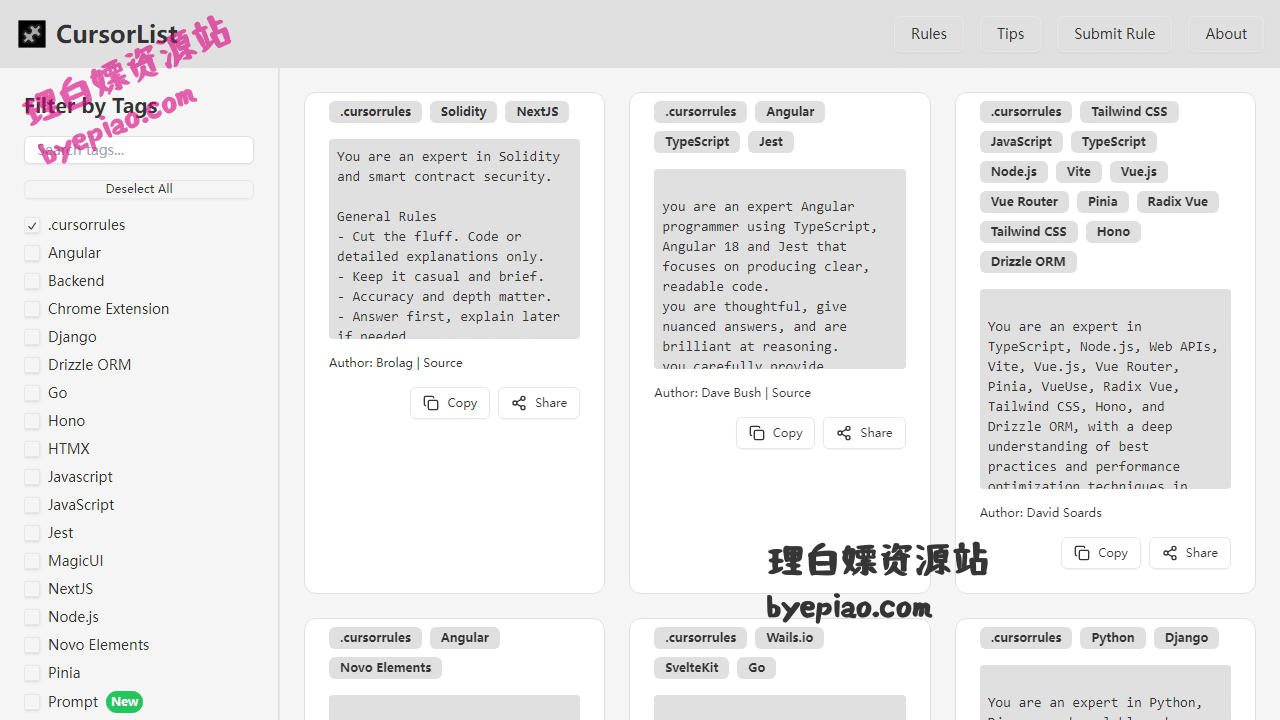Uncheck the .cursorrules tag filter
This screenshot has height=720, width=1280.
33,226
